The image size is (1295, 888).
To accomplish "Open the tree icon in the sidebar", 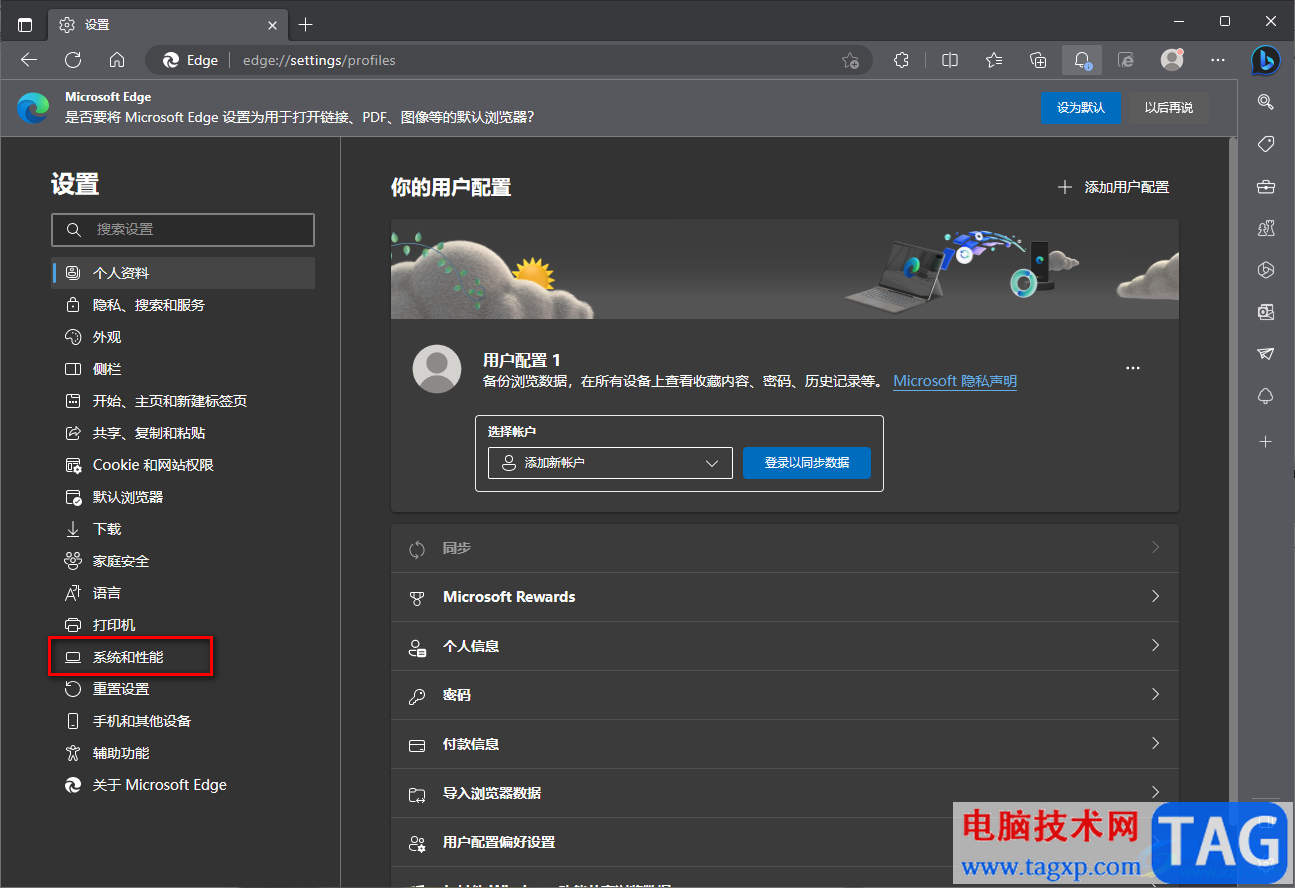I will (x=1266, y=396).
